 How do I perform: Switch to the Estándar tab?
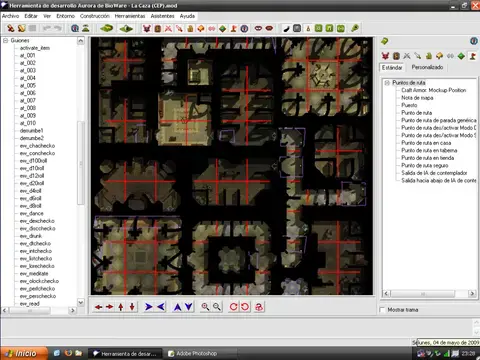[392, 68]
